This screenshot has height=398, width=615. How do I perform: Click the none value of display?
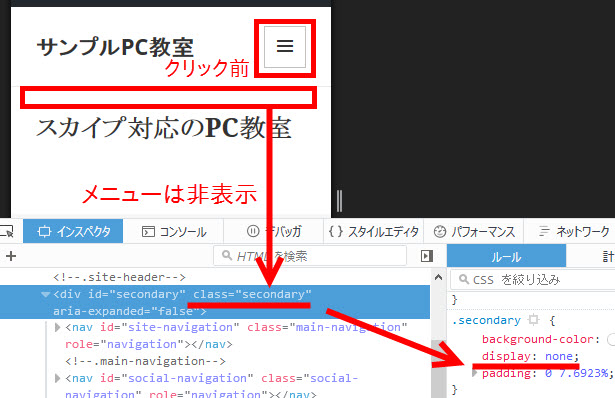pyautogui.click(x=559, y=356)
